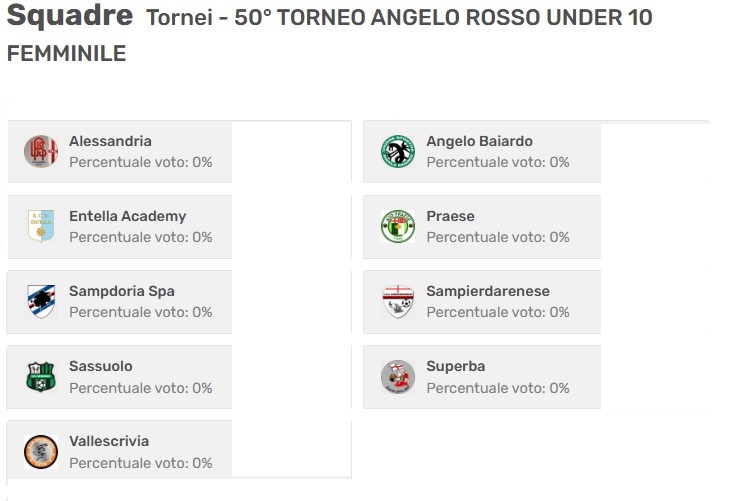Click the Praese round green badge
Screen dimensions: 737x501
click(398, 226)
